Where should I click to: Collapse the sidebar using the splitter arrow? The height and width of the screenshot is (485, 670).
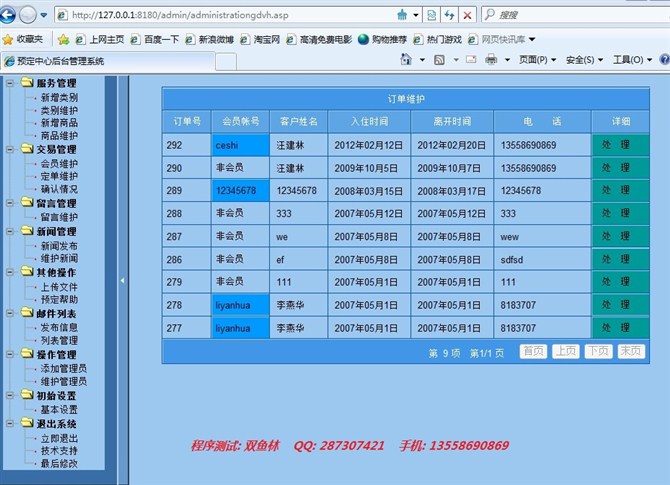(122, 281)
